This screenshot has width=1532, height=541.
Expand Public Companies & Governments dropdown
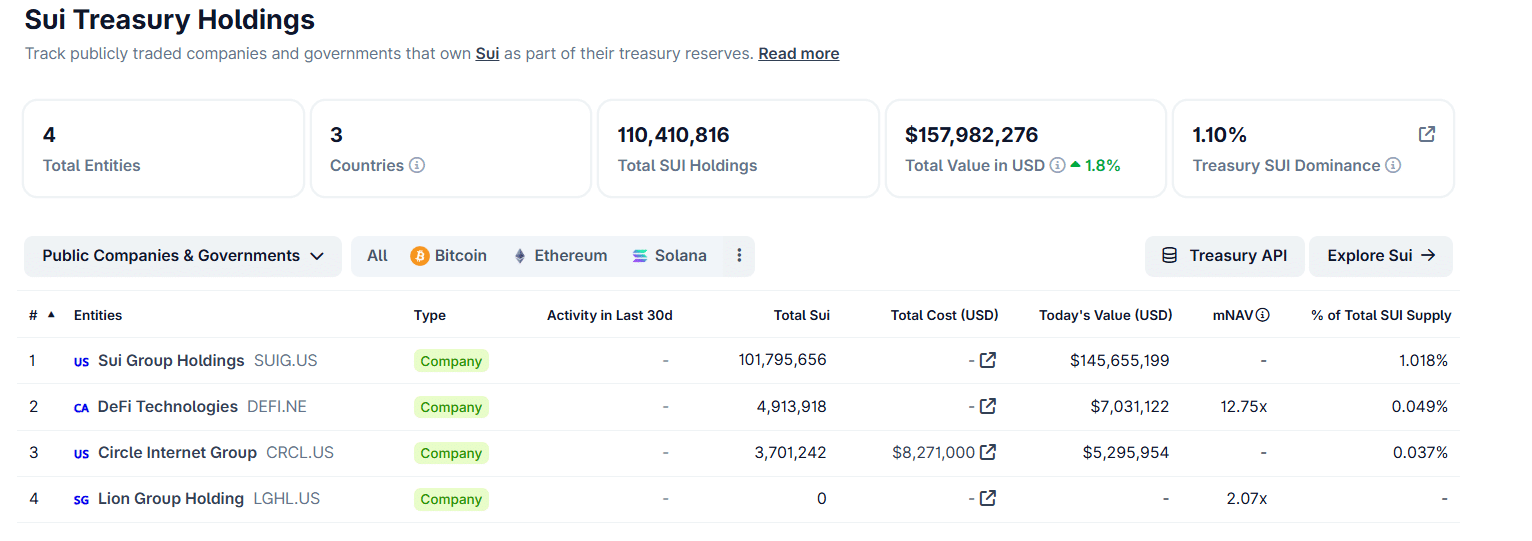coord(183,256)
